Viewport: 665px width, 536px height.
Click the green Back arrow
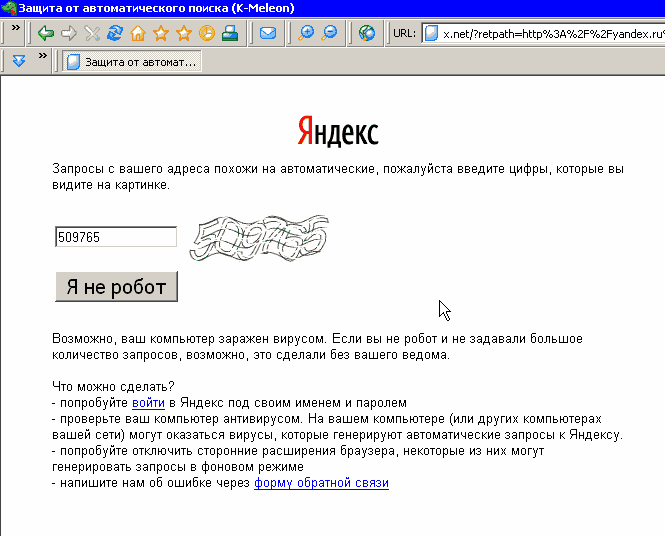coord(46,33)
